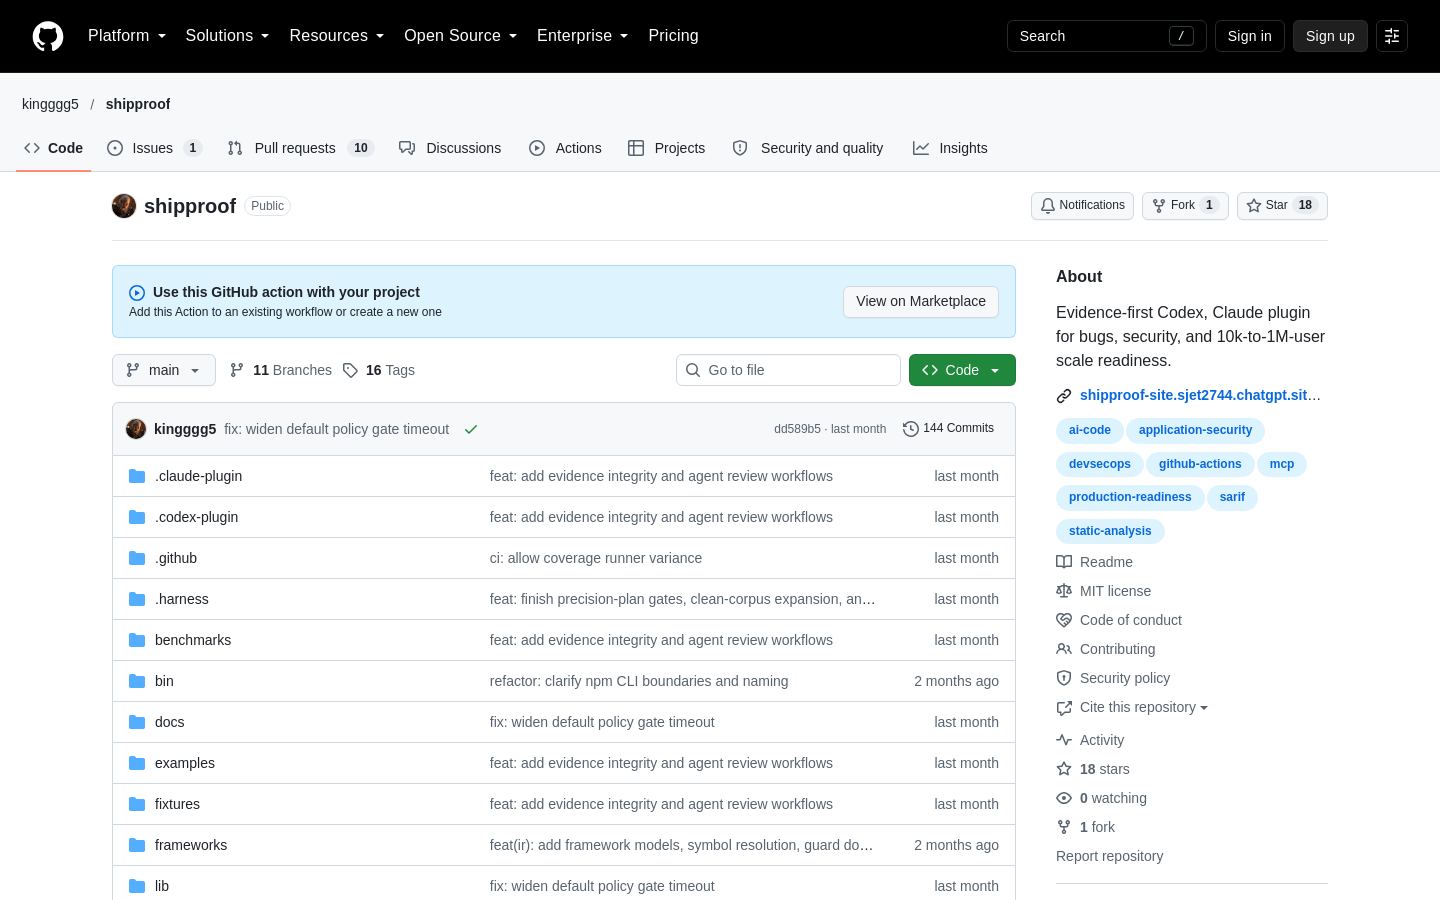Expand the Open Source dropdown

coord(460,36)
